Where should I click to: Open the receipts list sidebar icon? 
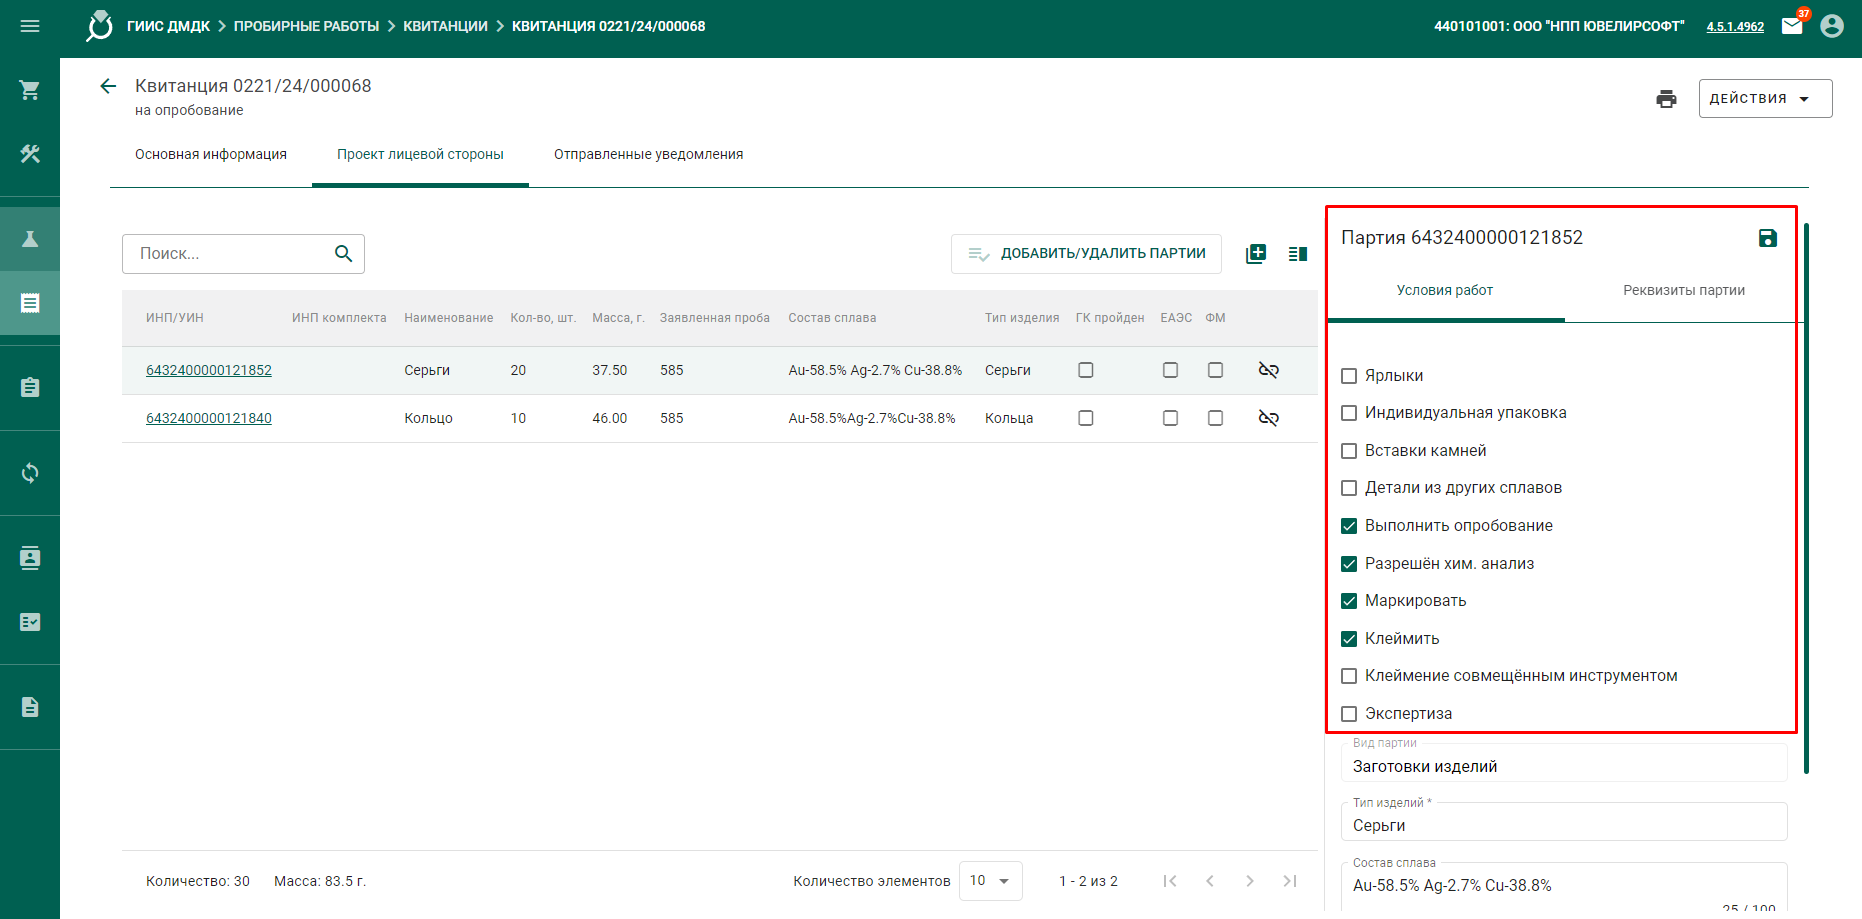click(30, 303)
